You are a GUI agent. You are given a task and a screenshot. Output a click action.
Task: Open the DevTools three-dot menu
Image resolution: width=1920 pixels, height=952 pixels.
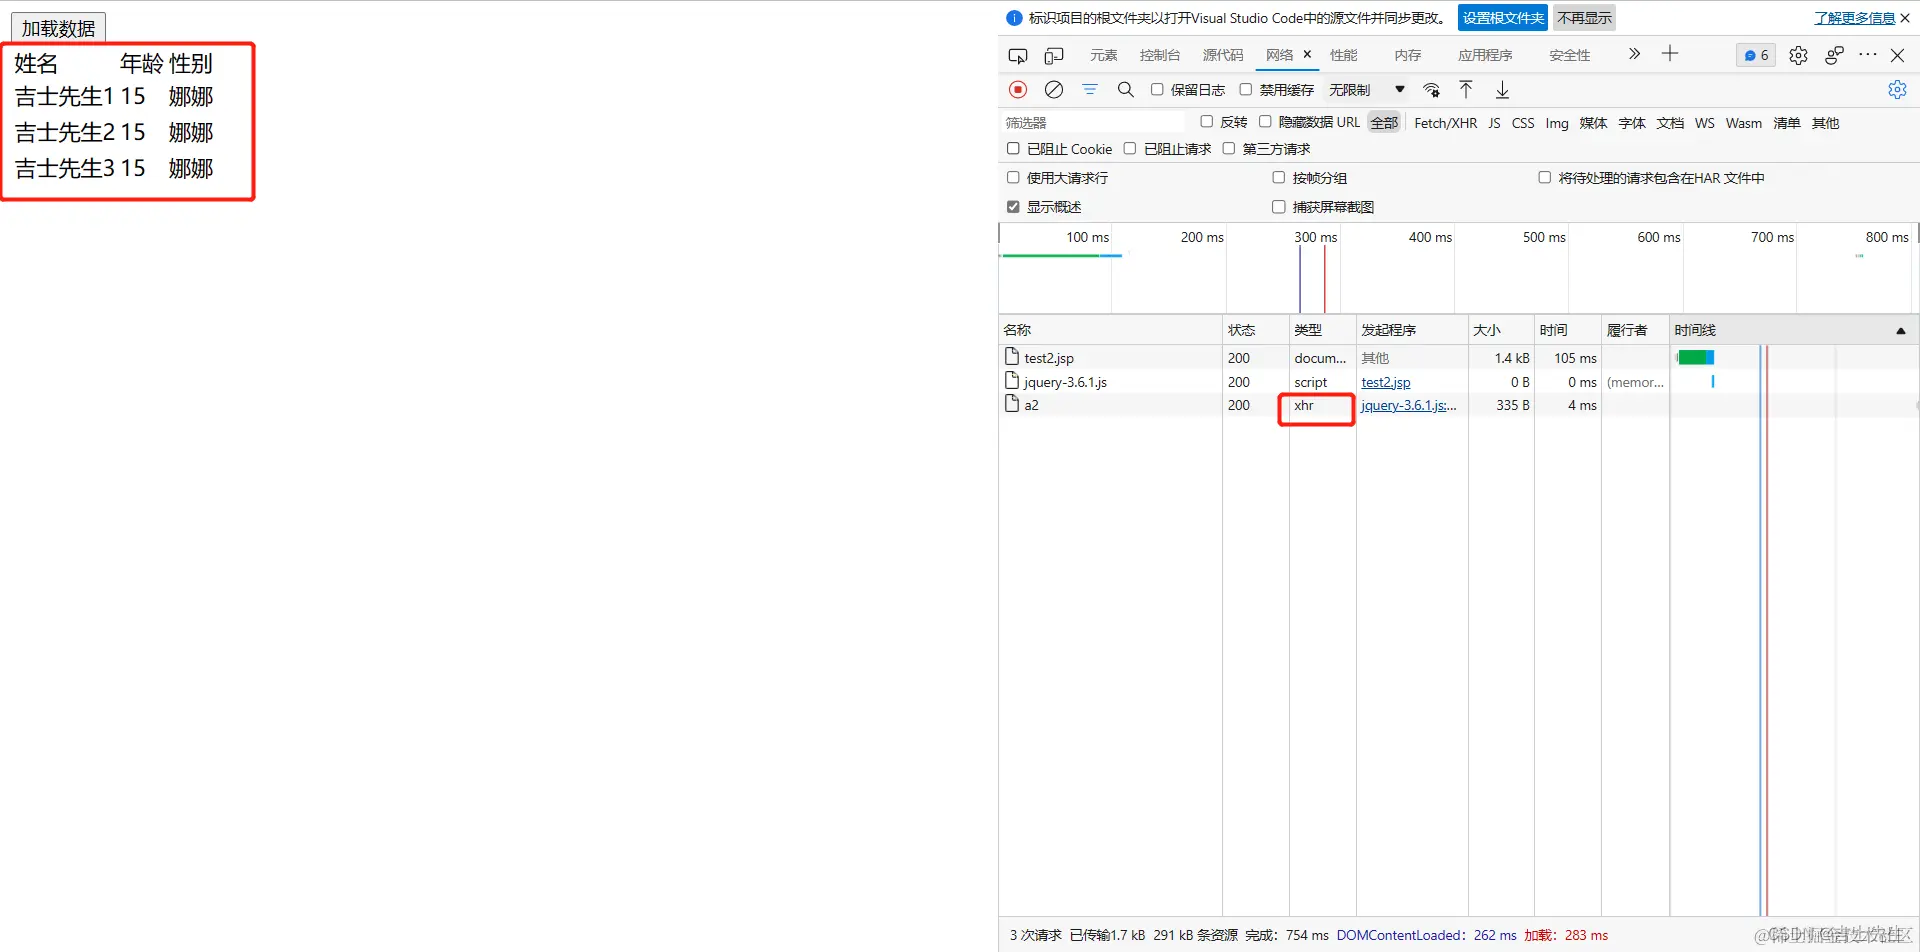1868,55
